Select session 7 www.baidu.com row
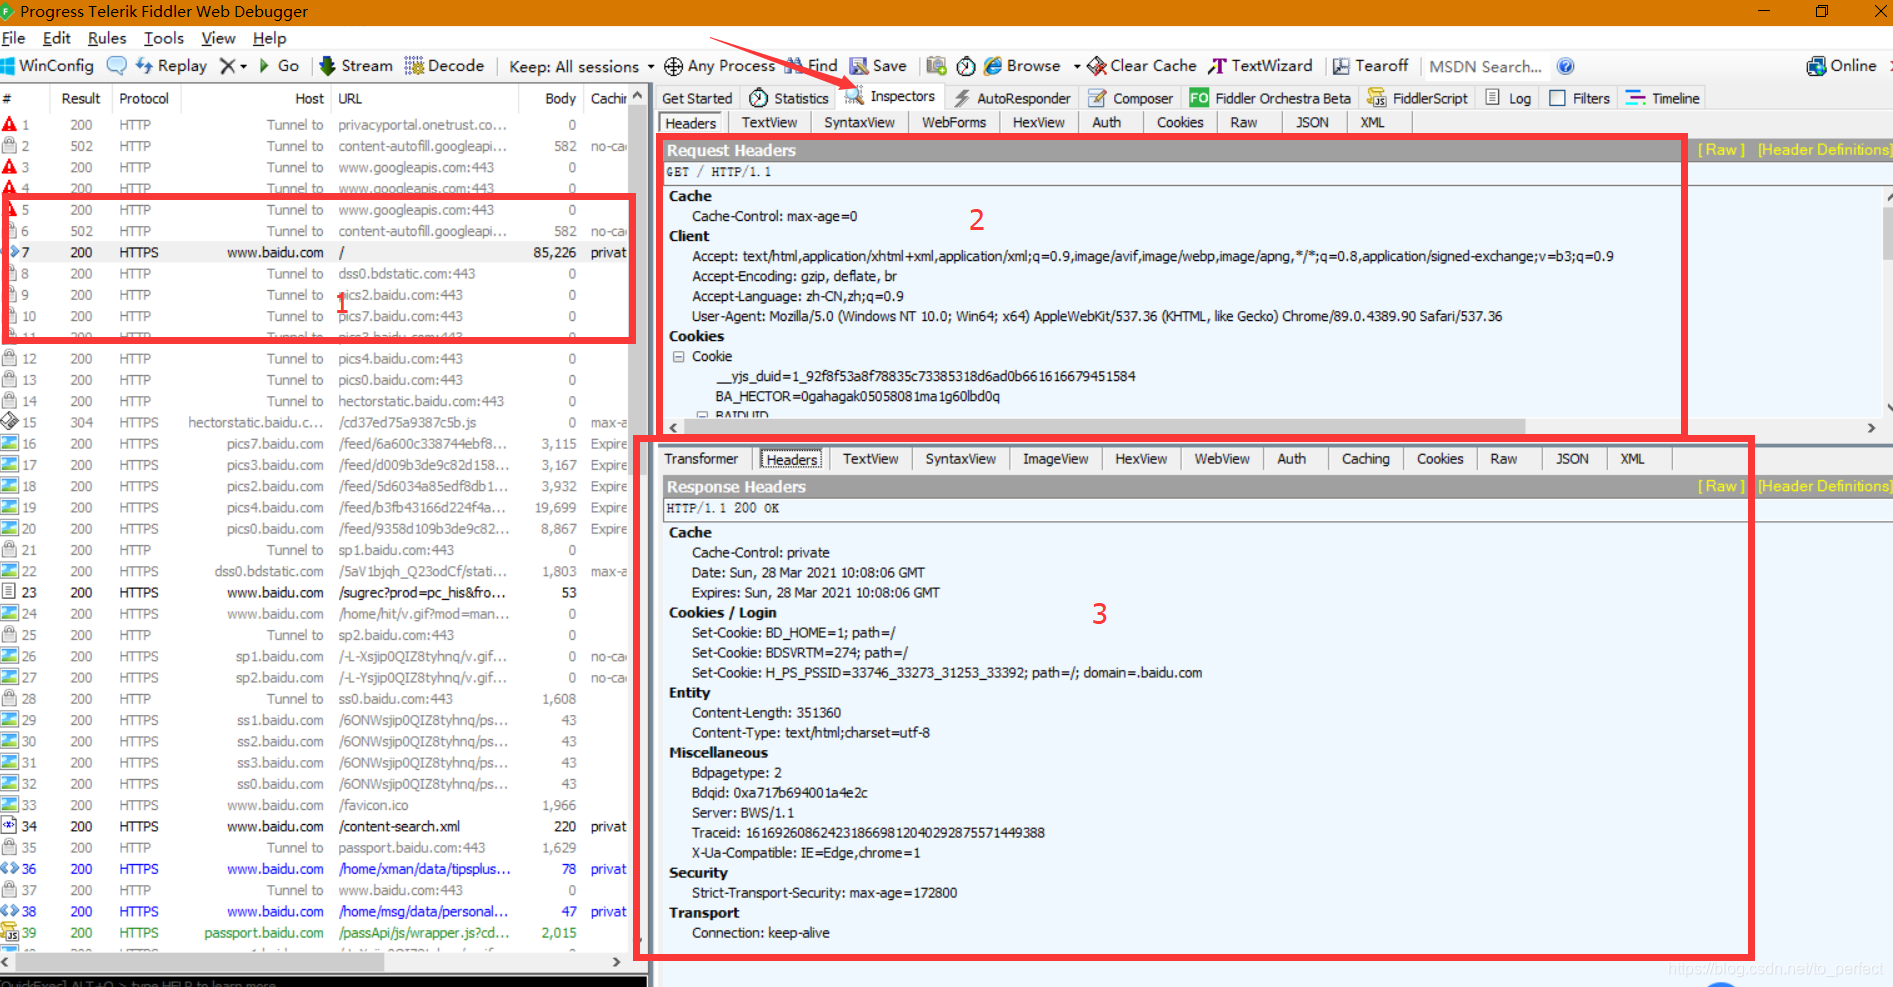The width and height of the screenshot is (1893, 987). pos(314,252)
